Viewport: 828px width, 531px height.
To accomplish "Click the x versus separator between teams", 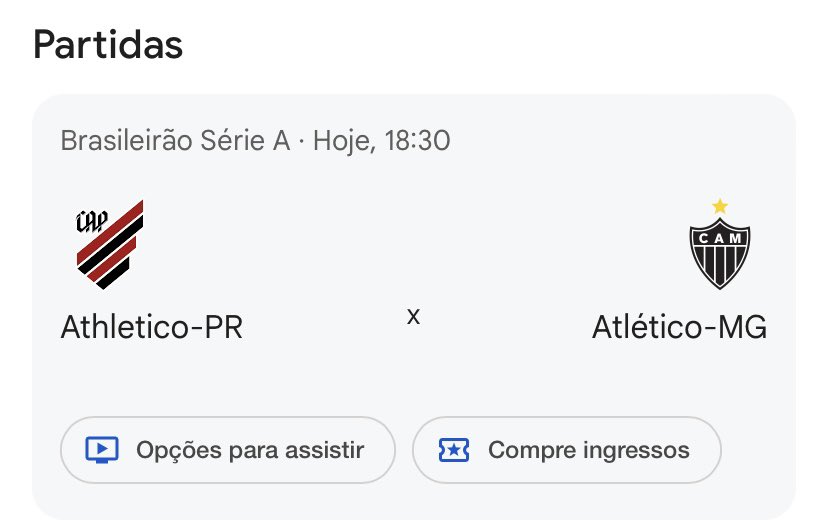I will tap(413, 317).
